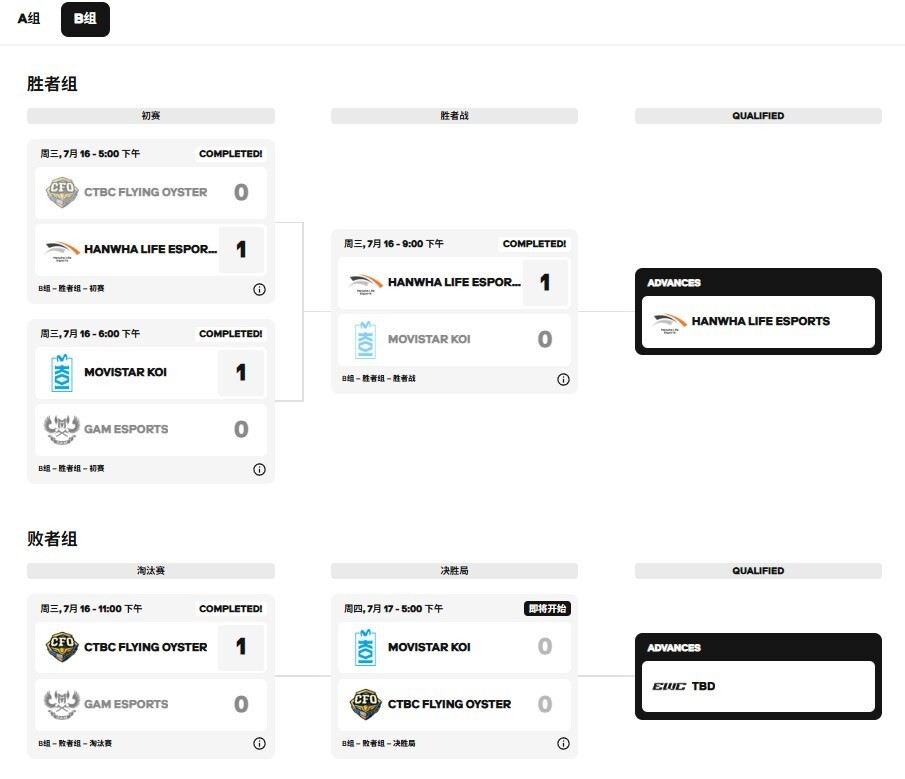The height and width of the screenshot is (779, 905).
Task: Click GAM Esports logo in 淘汰赛 match
Action: coord(61,704)
